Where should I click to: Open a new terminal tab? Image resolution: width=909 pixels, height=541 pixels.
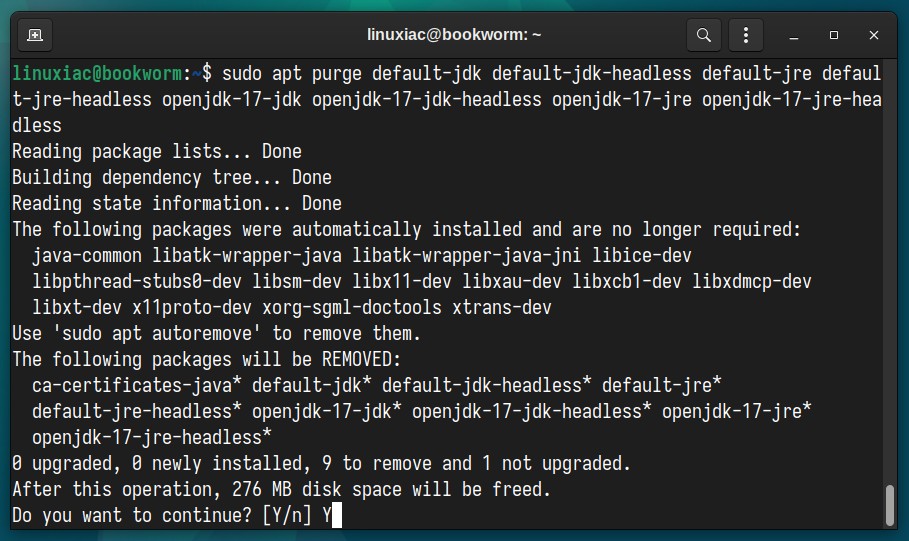(35, 35)
